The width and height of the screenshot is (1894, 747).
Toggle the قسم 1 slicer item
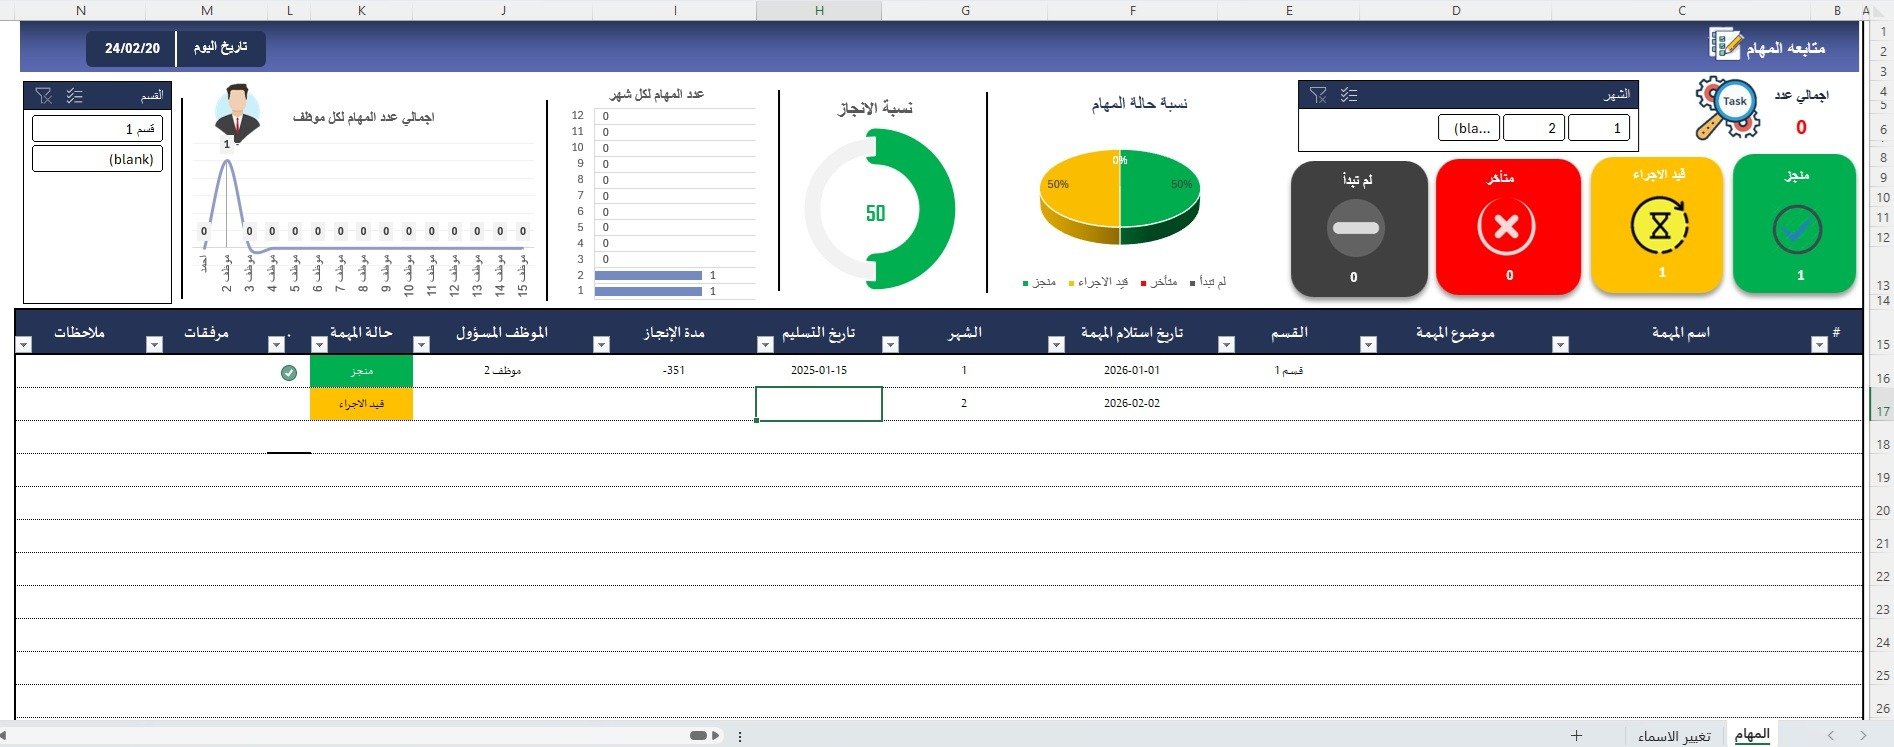click(97, 129)
